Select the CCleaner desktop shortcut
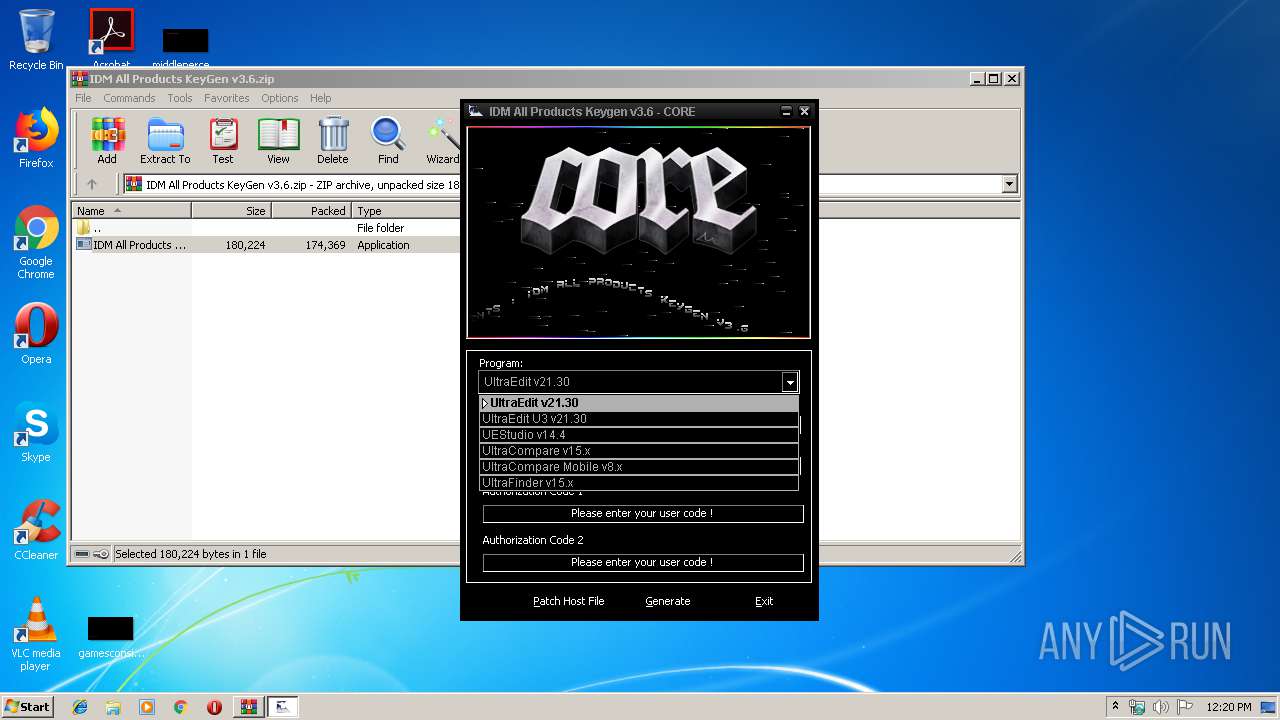 point(36,530)
